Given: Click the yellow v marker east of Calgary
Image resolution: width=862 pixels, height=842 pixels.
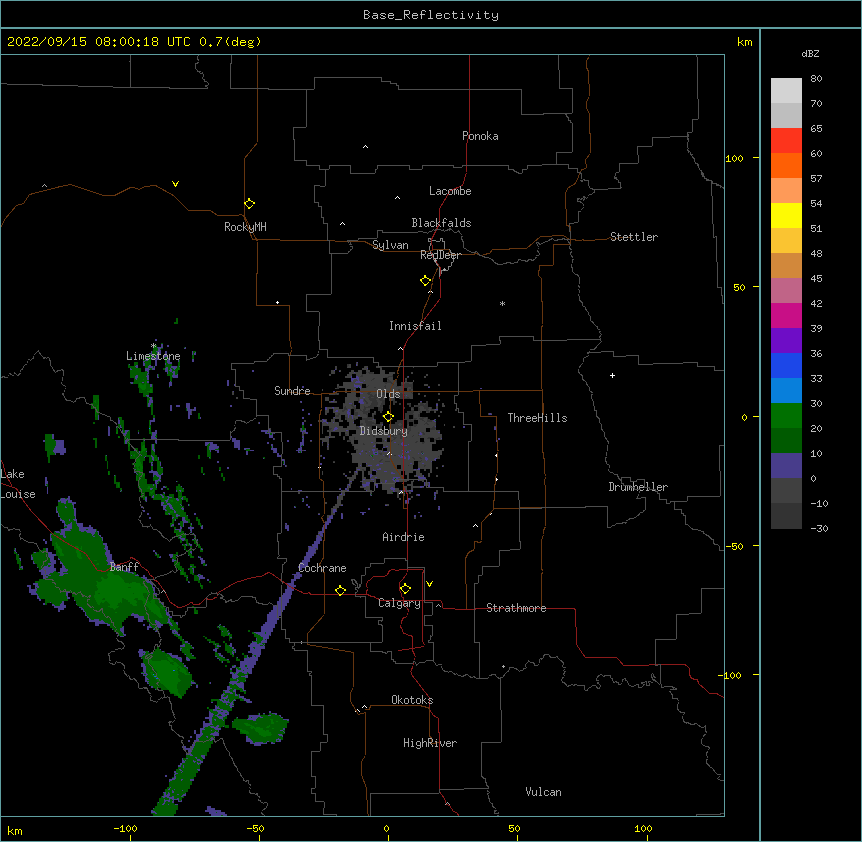Looking at the screenshot, I should (x=429, y=584).
